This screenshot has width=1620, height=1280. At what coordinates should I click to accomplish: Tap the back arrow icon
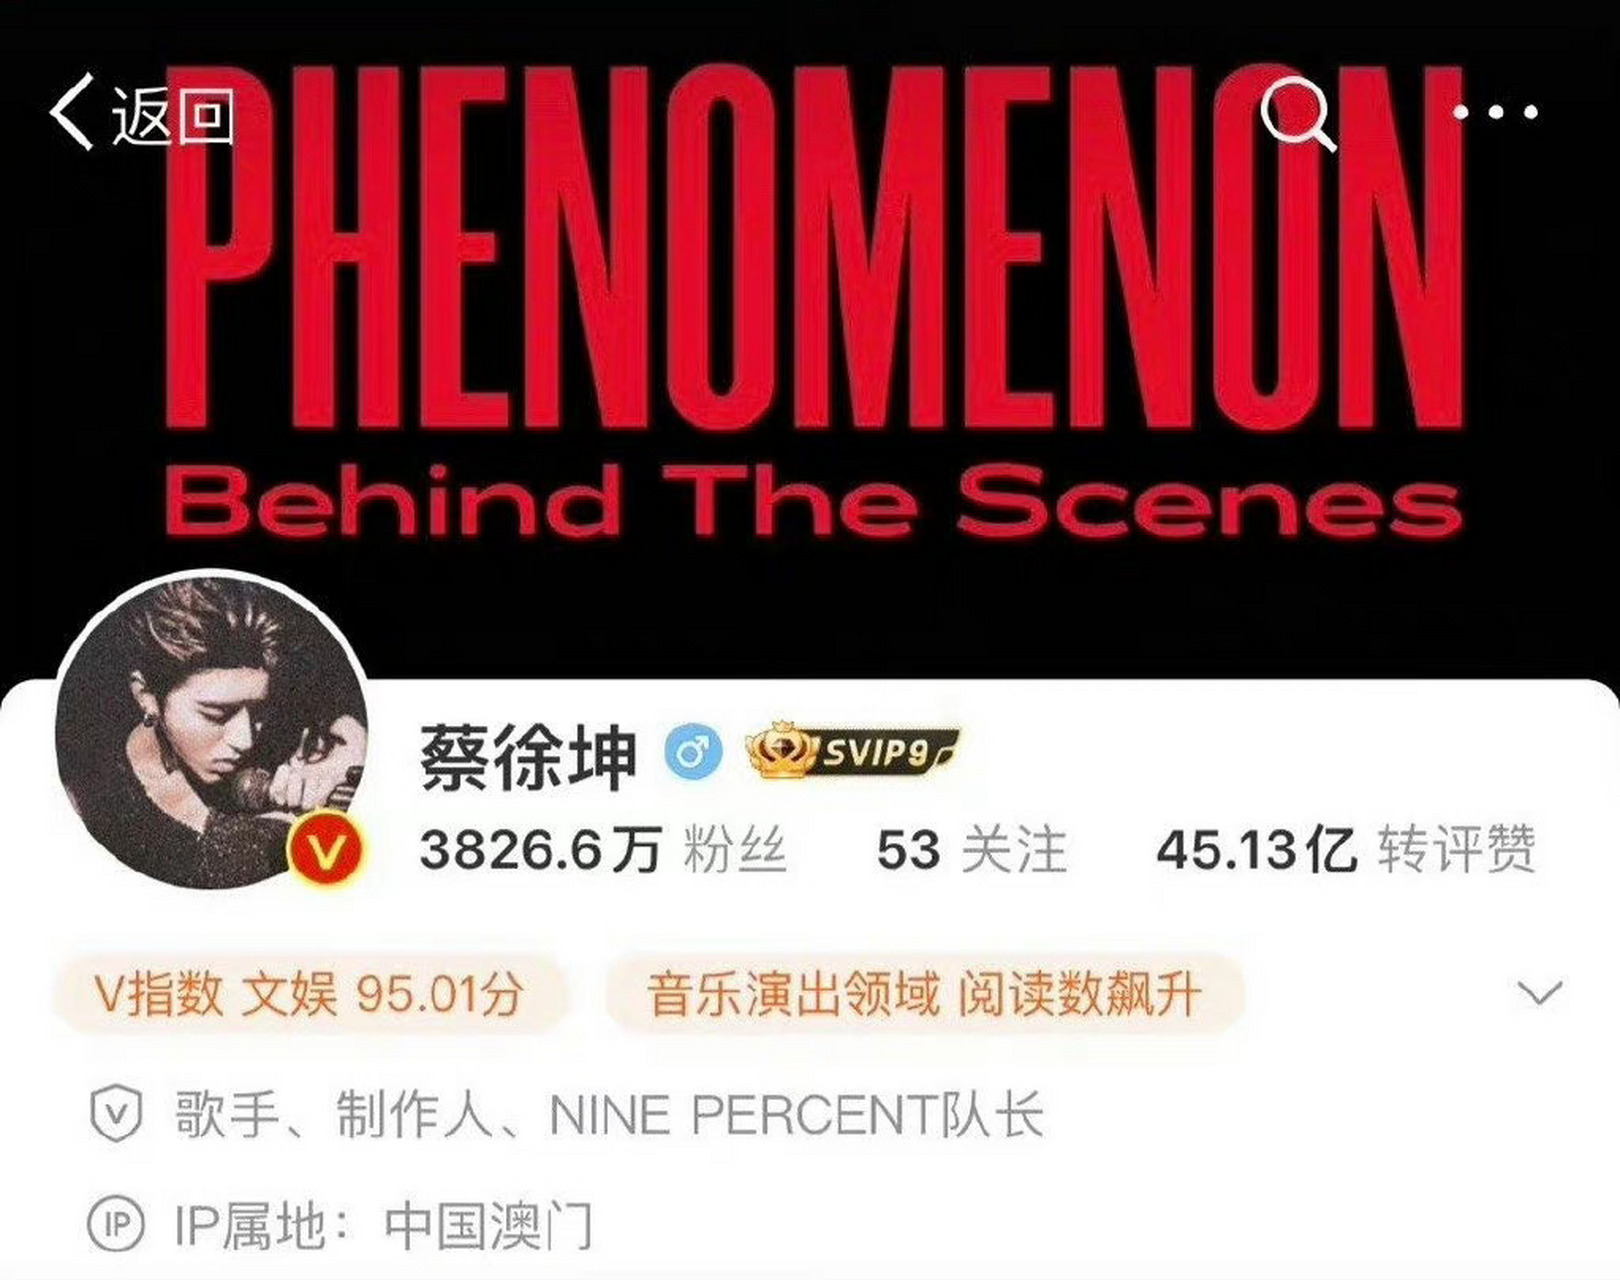click(71, 113)
